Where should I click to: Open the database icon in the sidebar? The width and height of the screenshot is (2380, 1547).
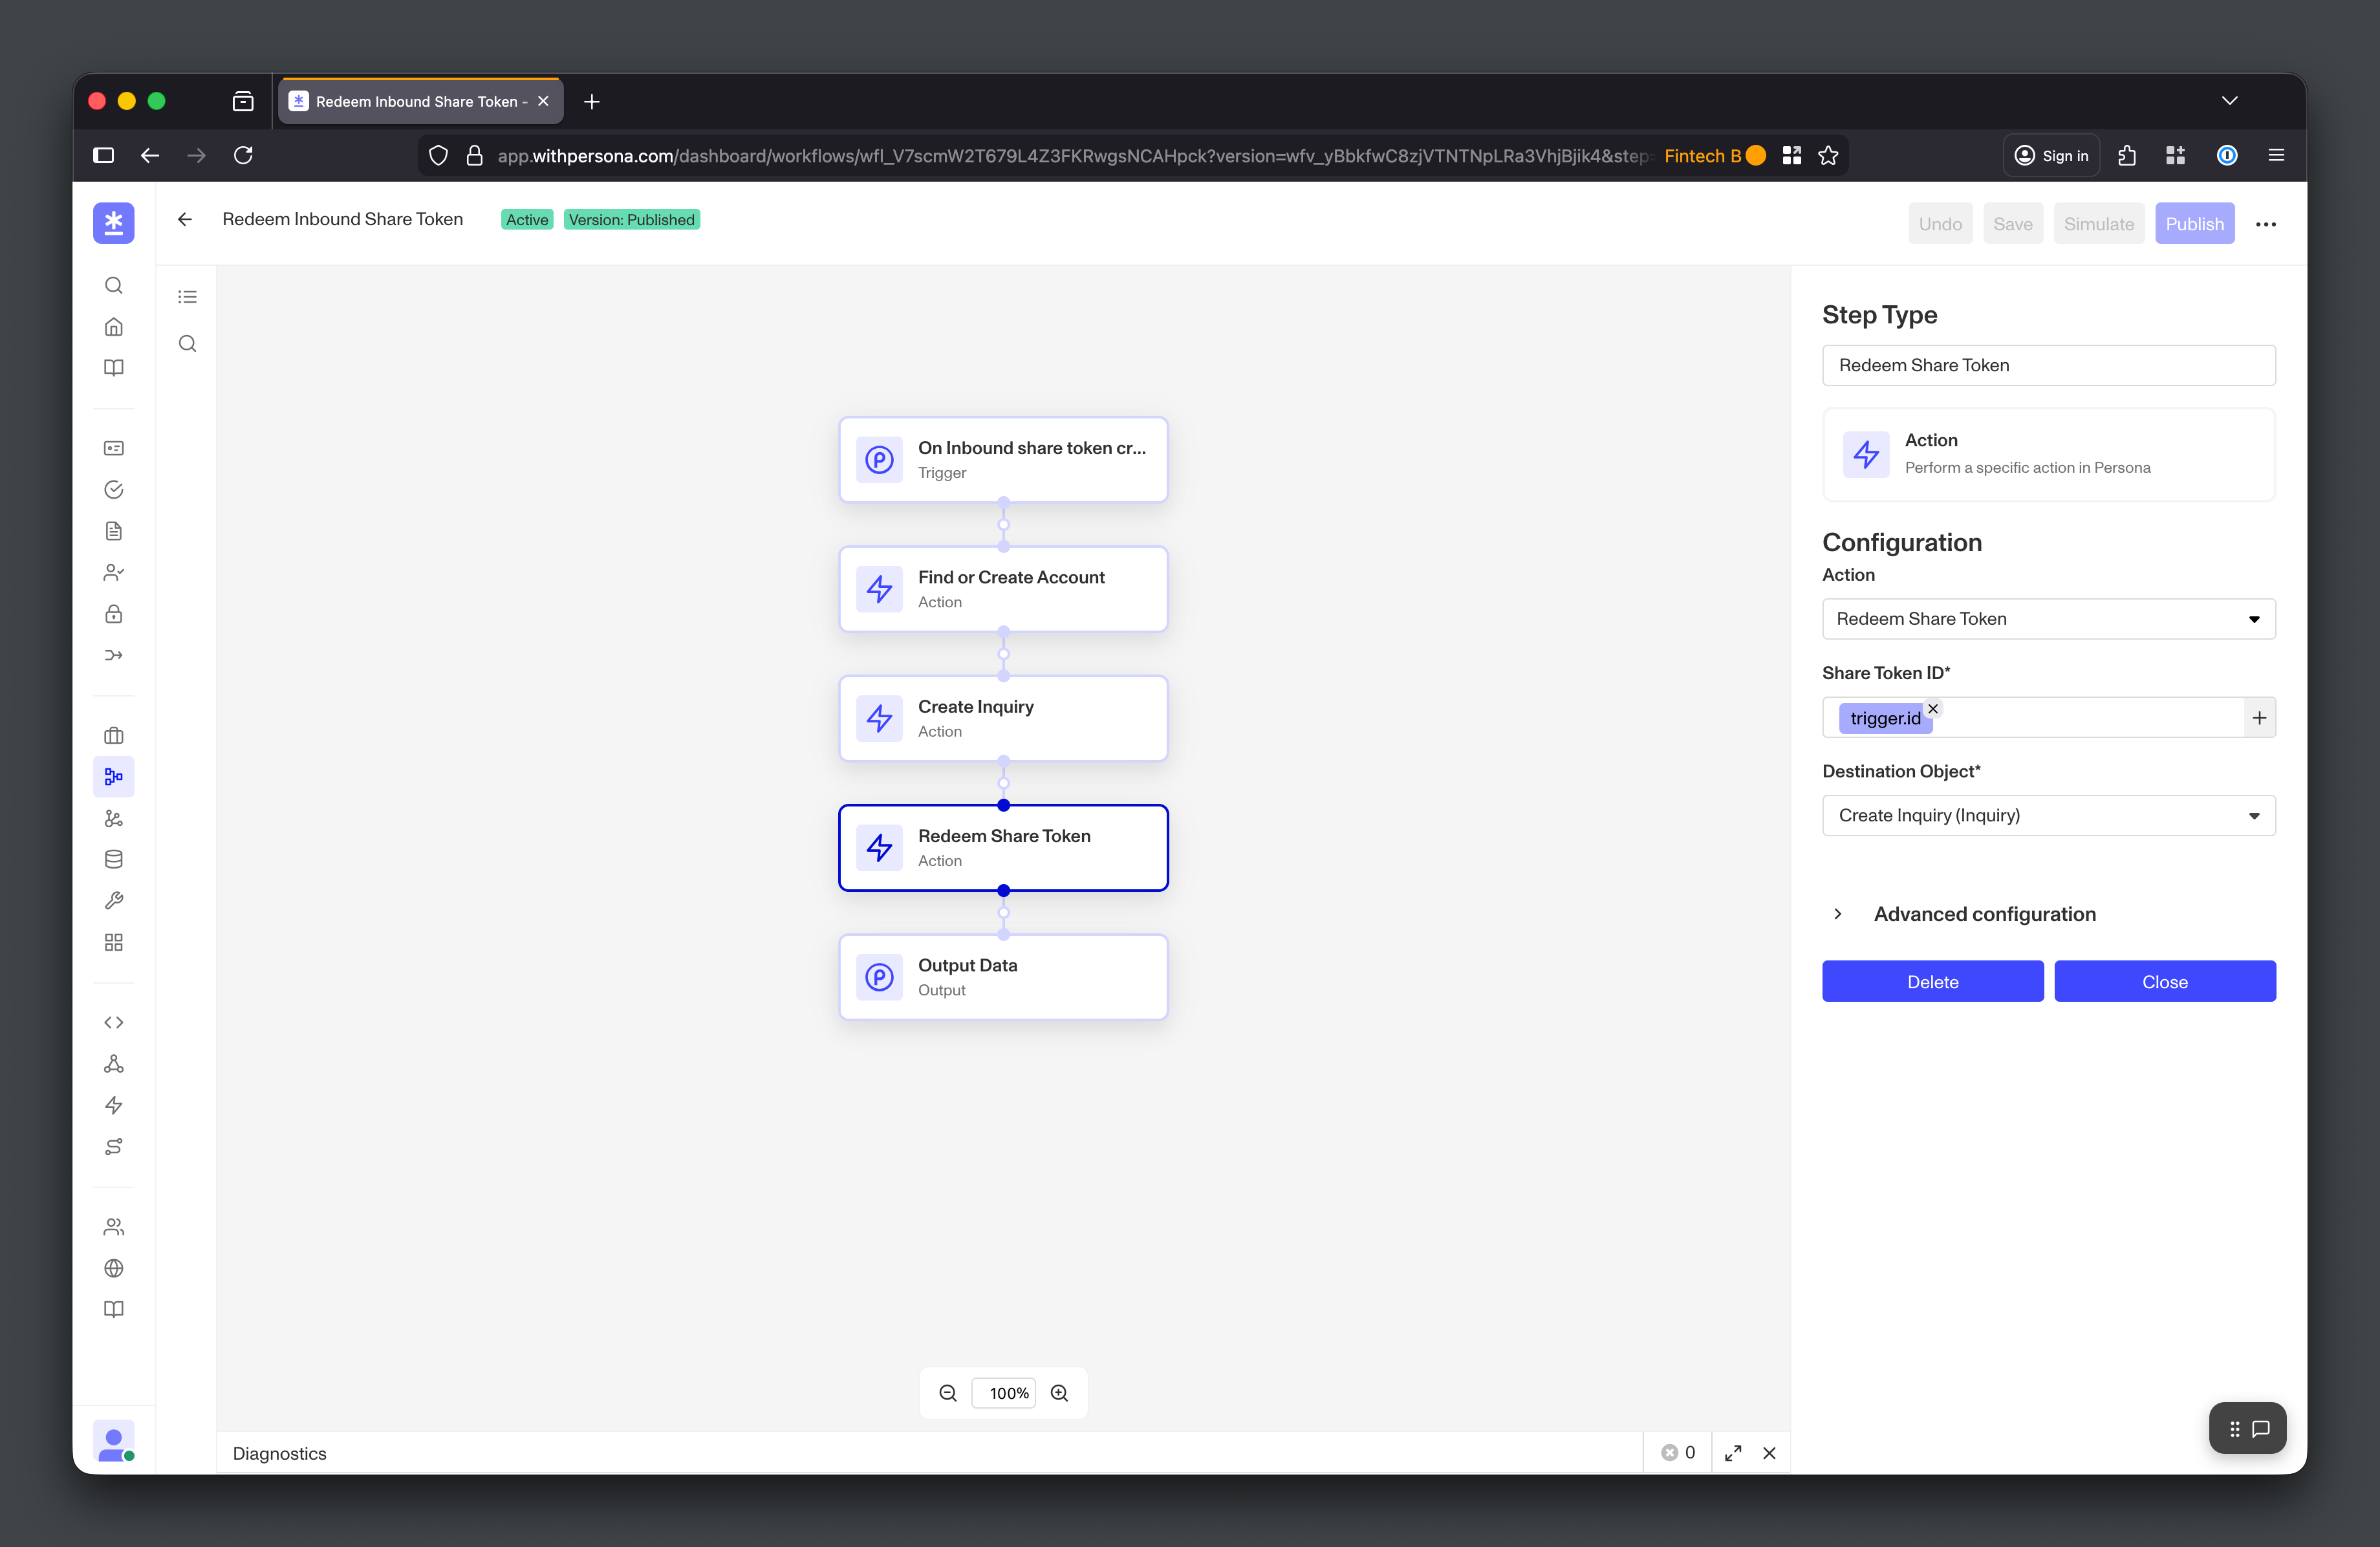coord(113,858)
